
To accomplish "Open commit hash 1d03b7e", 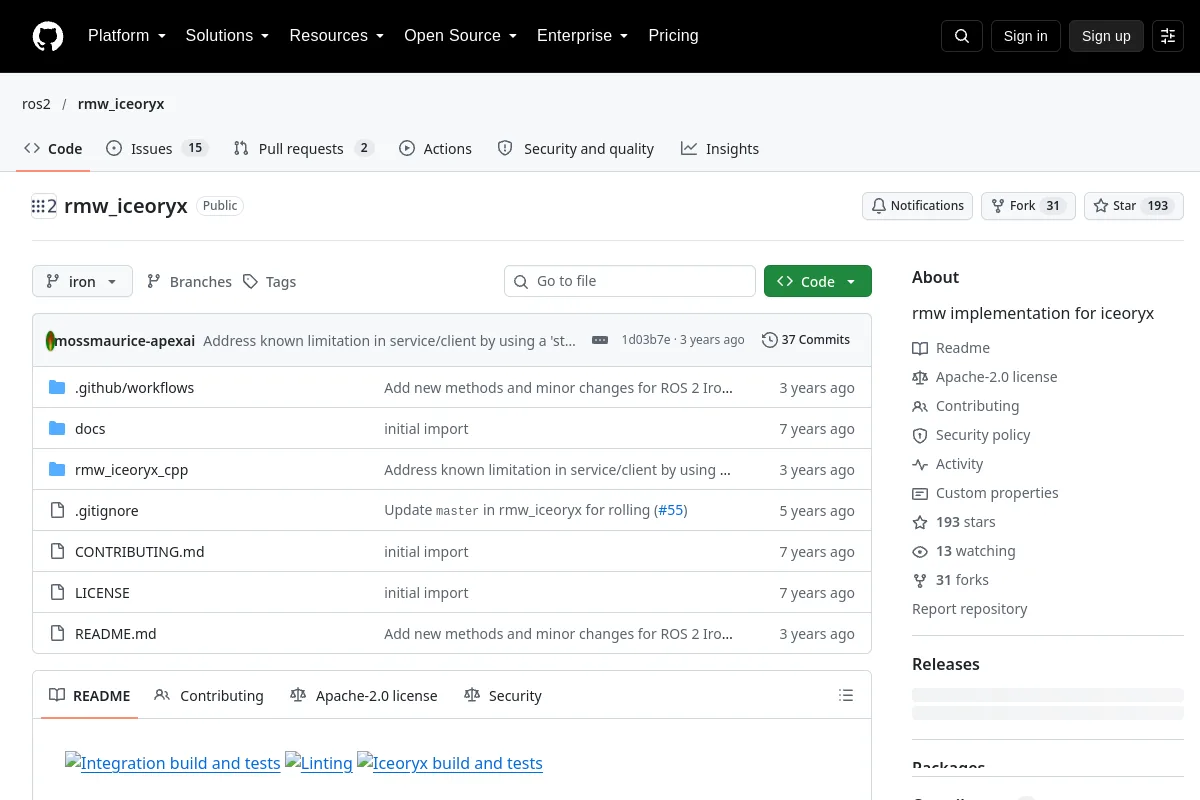I will point(646,340).
